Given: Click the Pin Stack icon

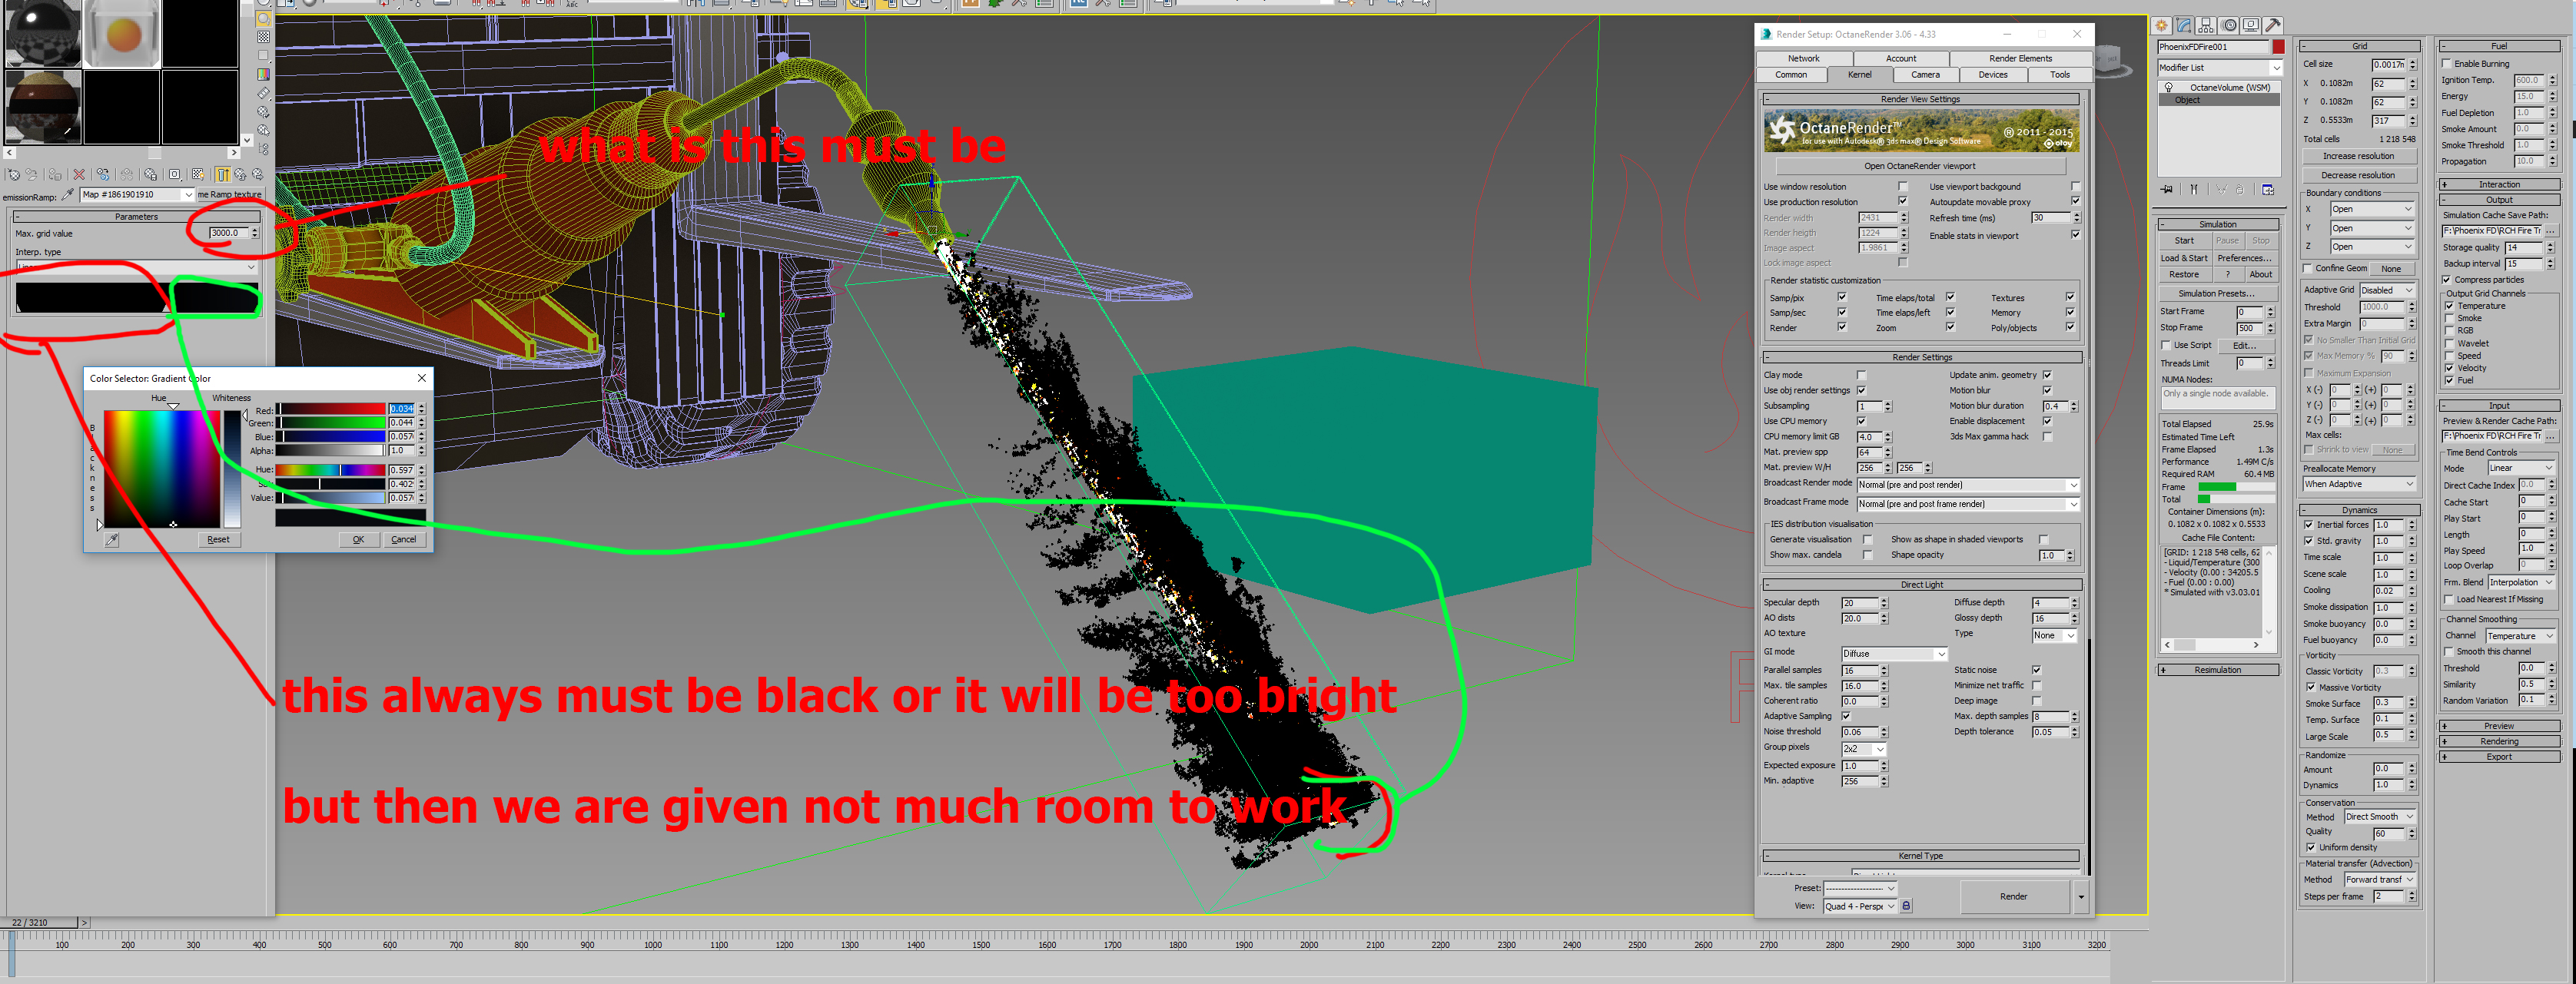Looking at the screenshot, I should 2166,189.
